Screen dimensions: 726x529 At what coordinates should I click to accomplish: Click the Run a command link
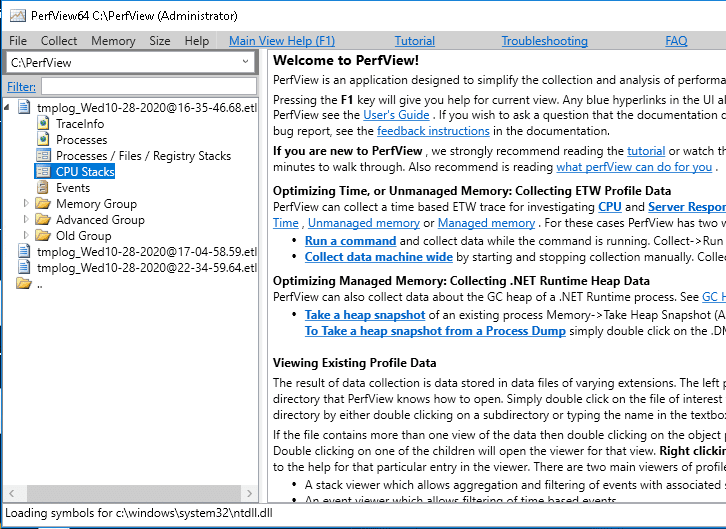(349, 241)
